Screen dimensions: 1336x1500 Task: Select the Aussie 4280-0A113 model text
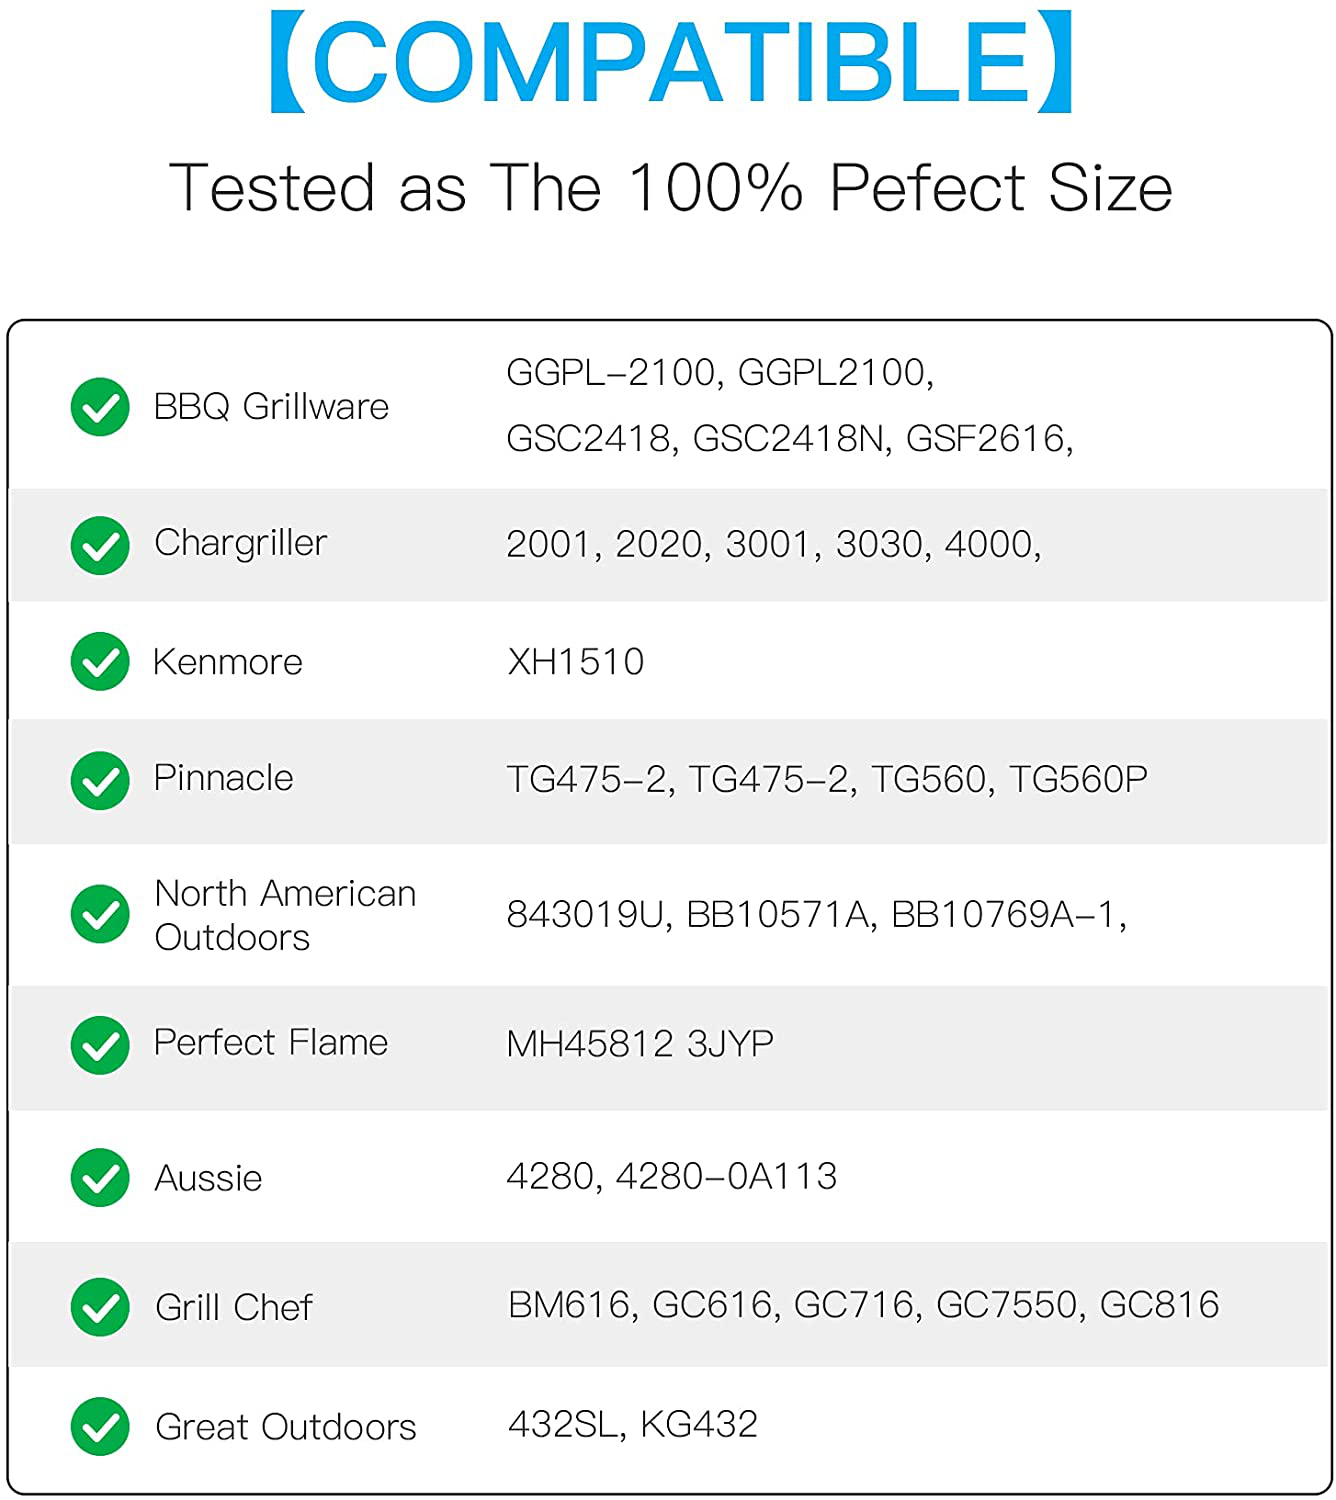pos(726,1176)
